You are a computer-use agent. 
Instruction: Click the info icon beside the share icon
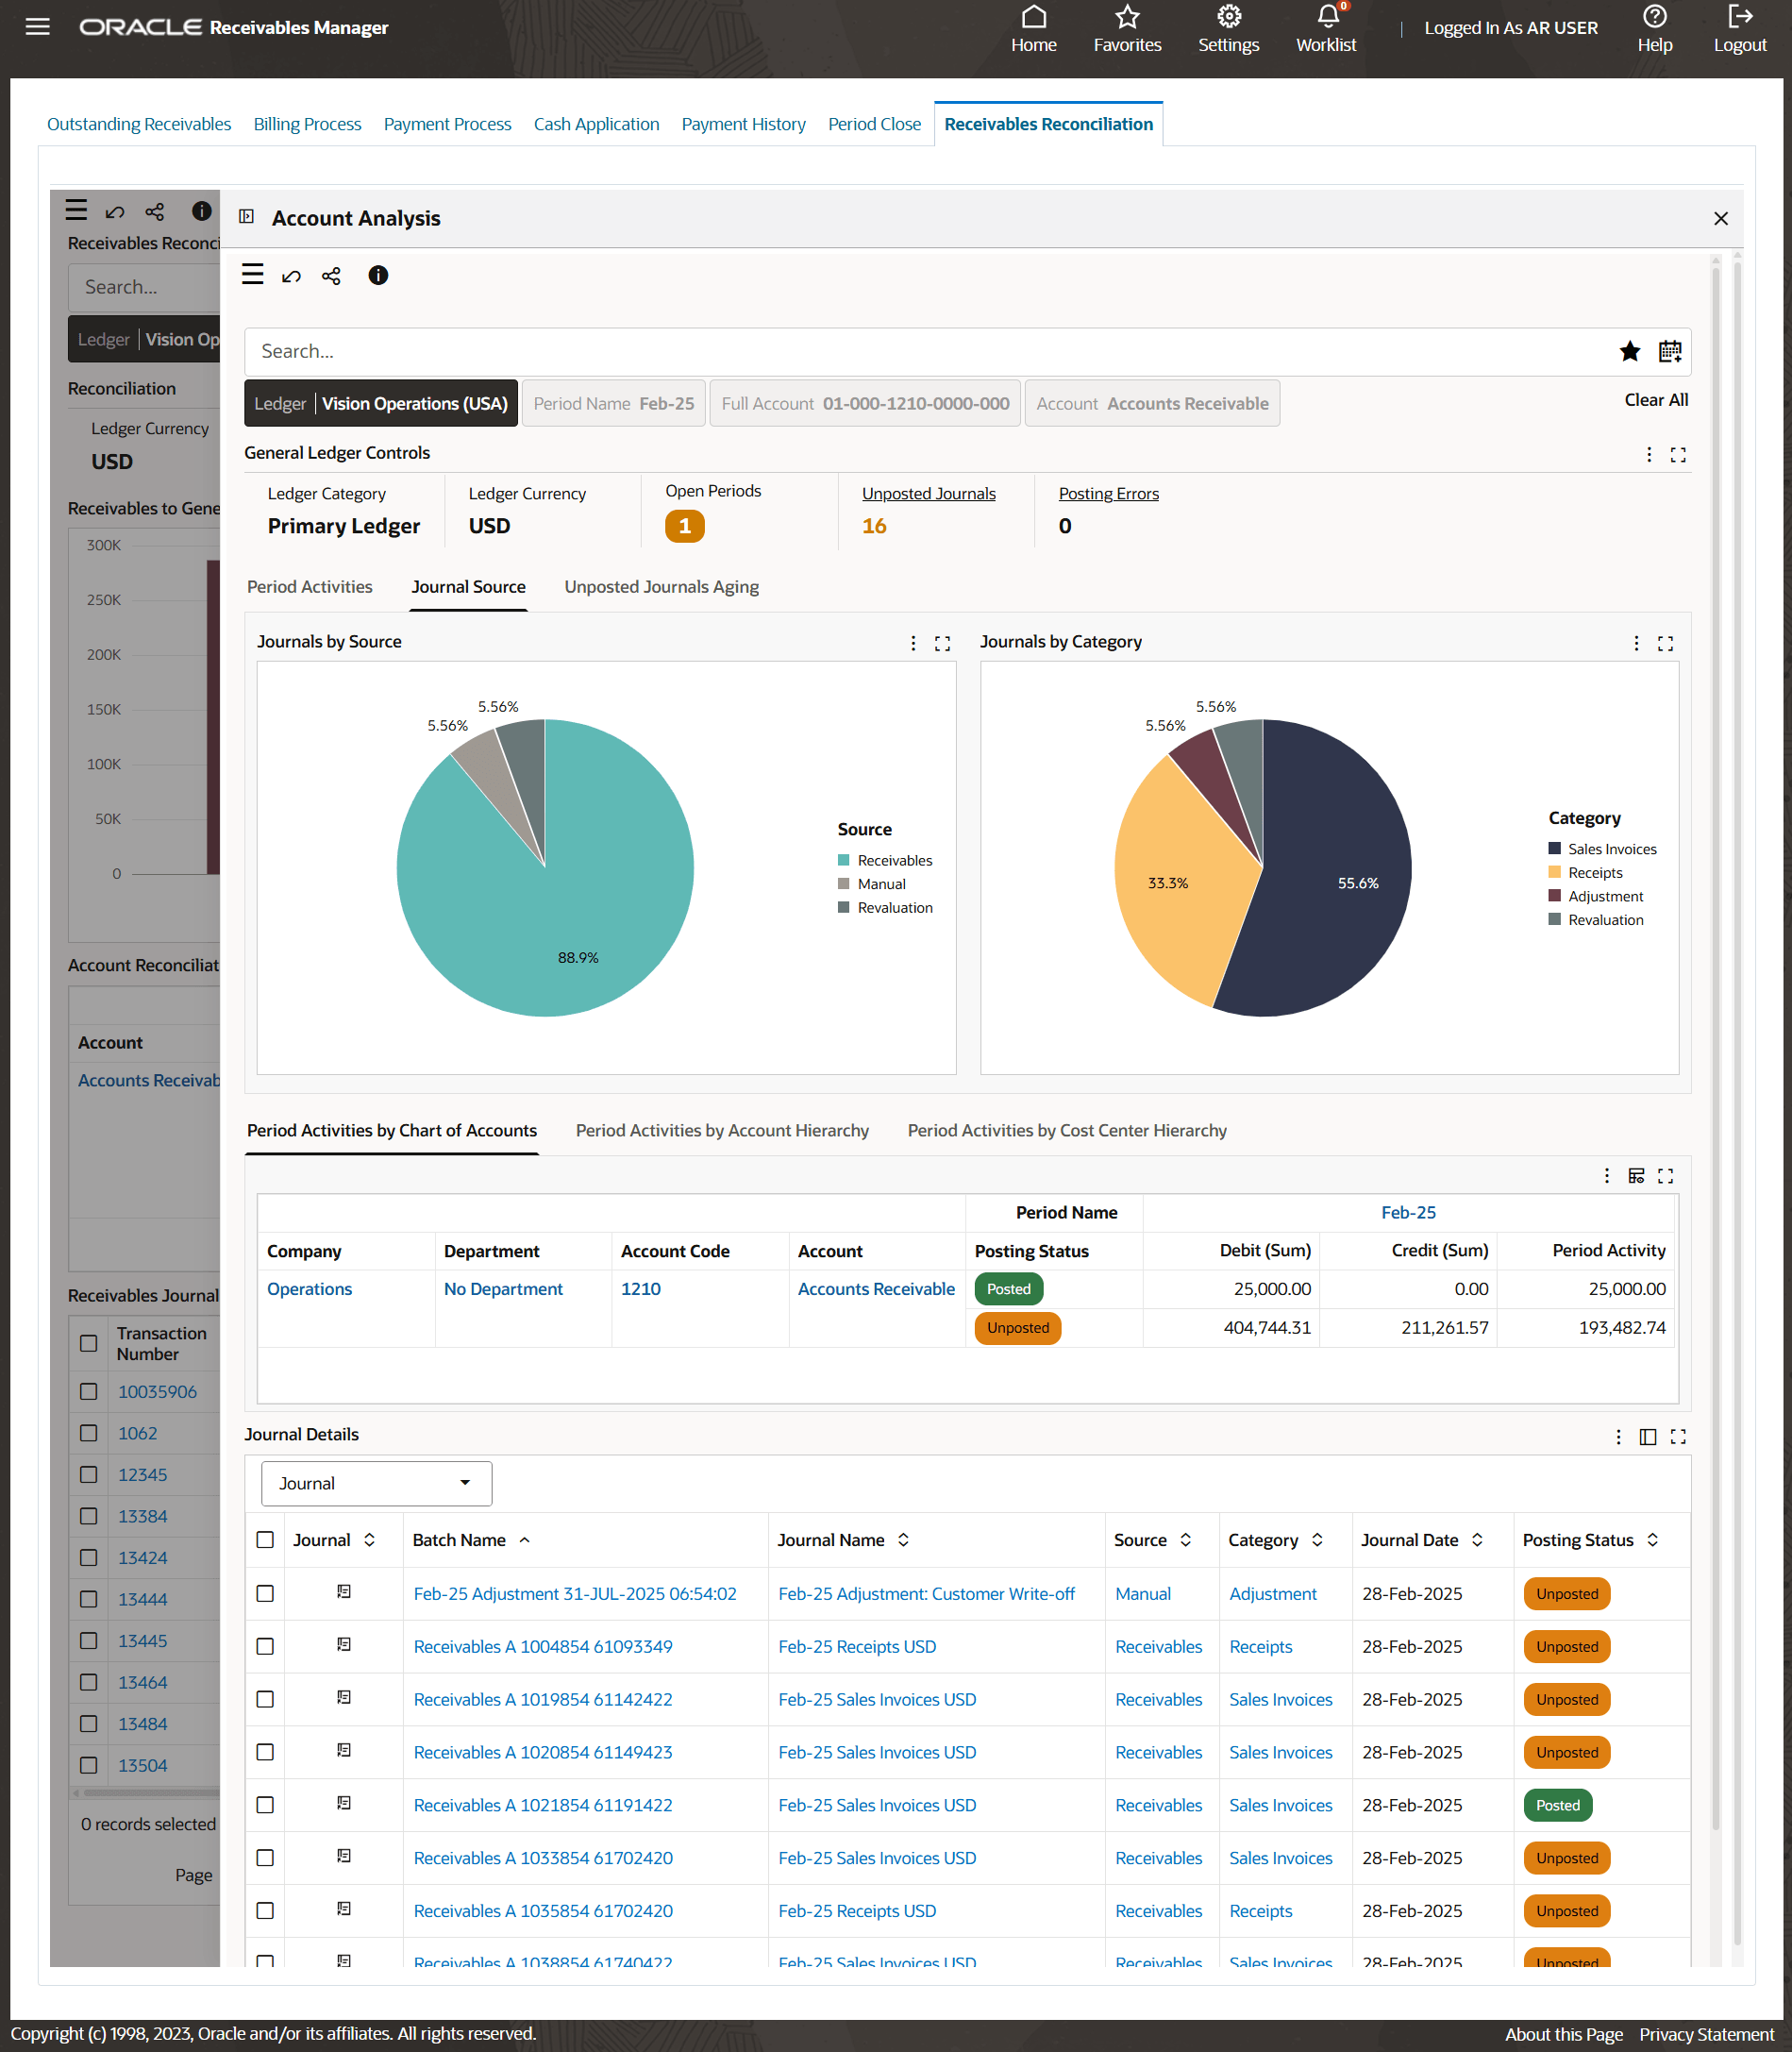point(378,275)
